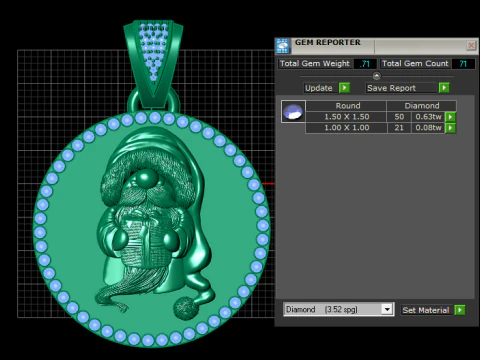Image resolution: width=480 pixels, height=360 pixels.
Task: Open the Diamond (3.52 spg) material dropdown
Action: (x=338, y=309)
